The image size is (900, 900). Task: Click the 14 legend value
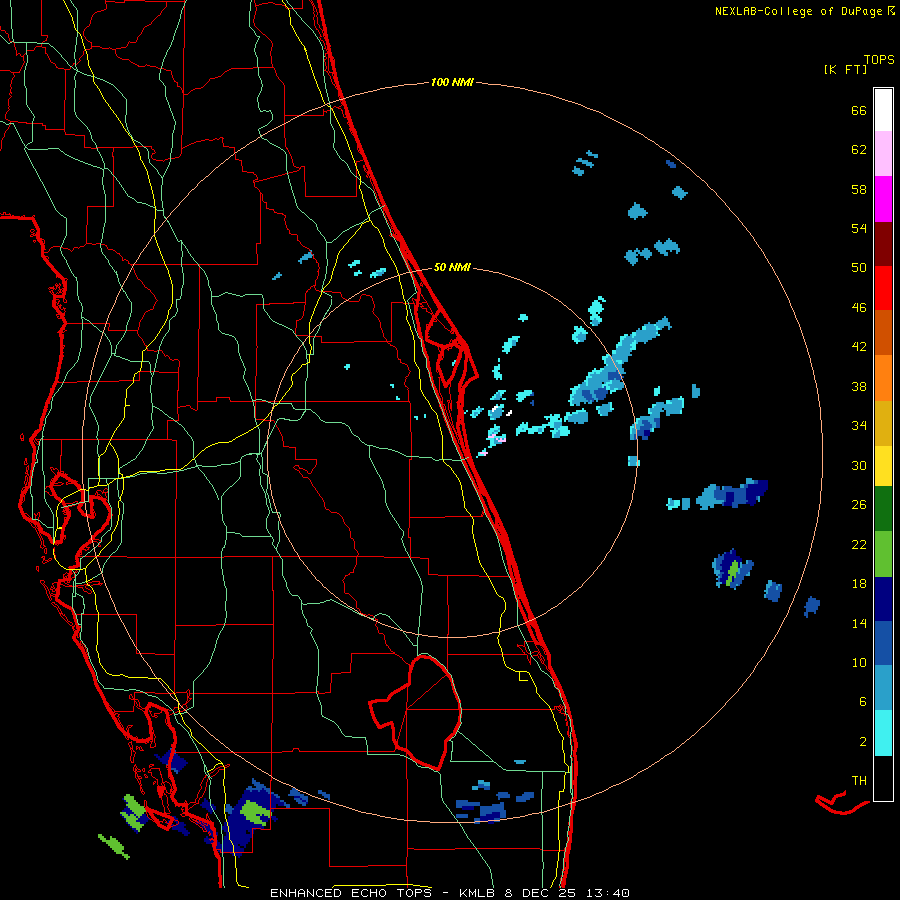pyautogui.click(x=859, y=623)
